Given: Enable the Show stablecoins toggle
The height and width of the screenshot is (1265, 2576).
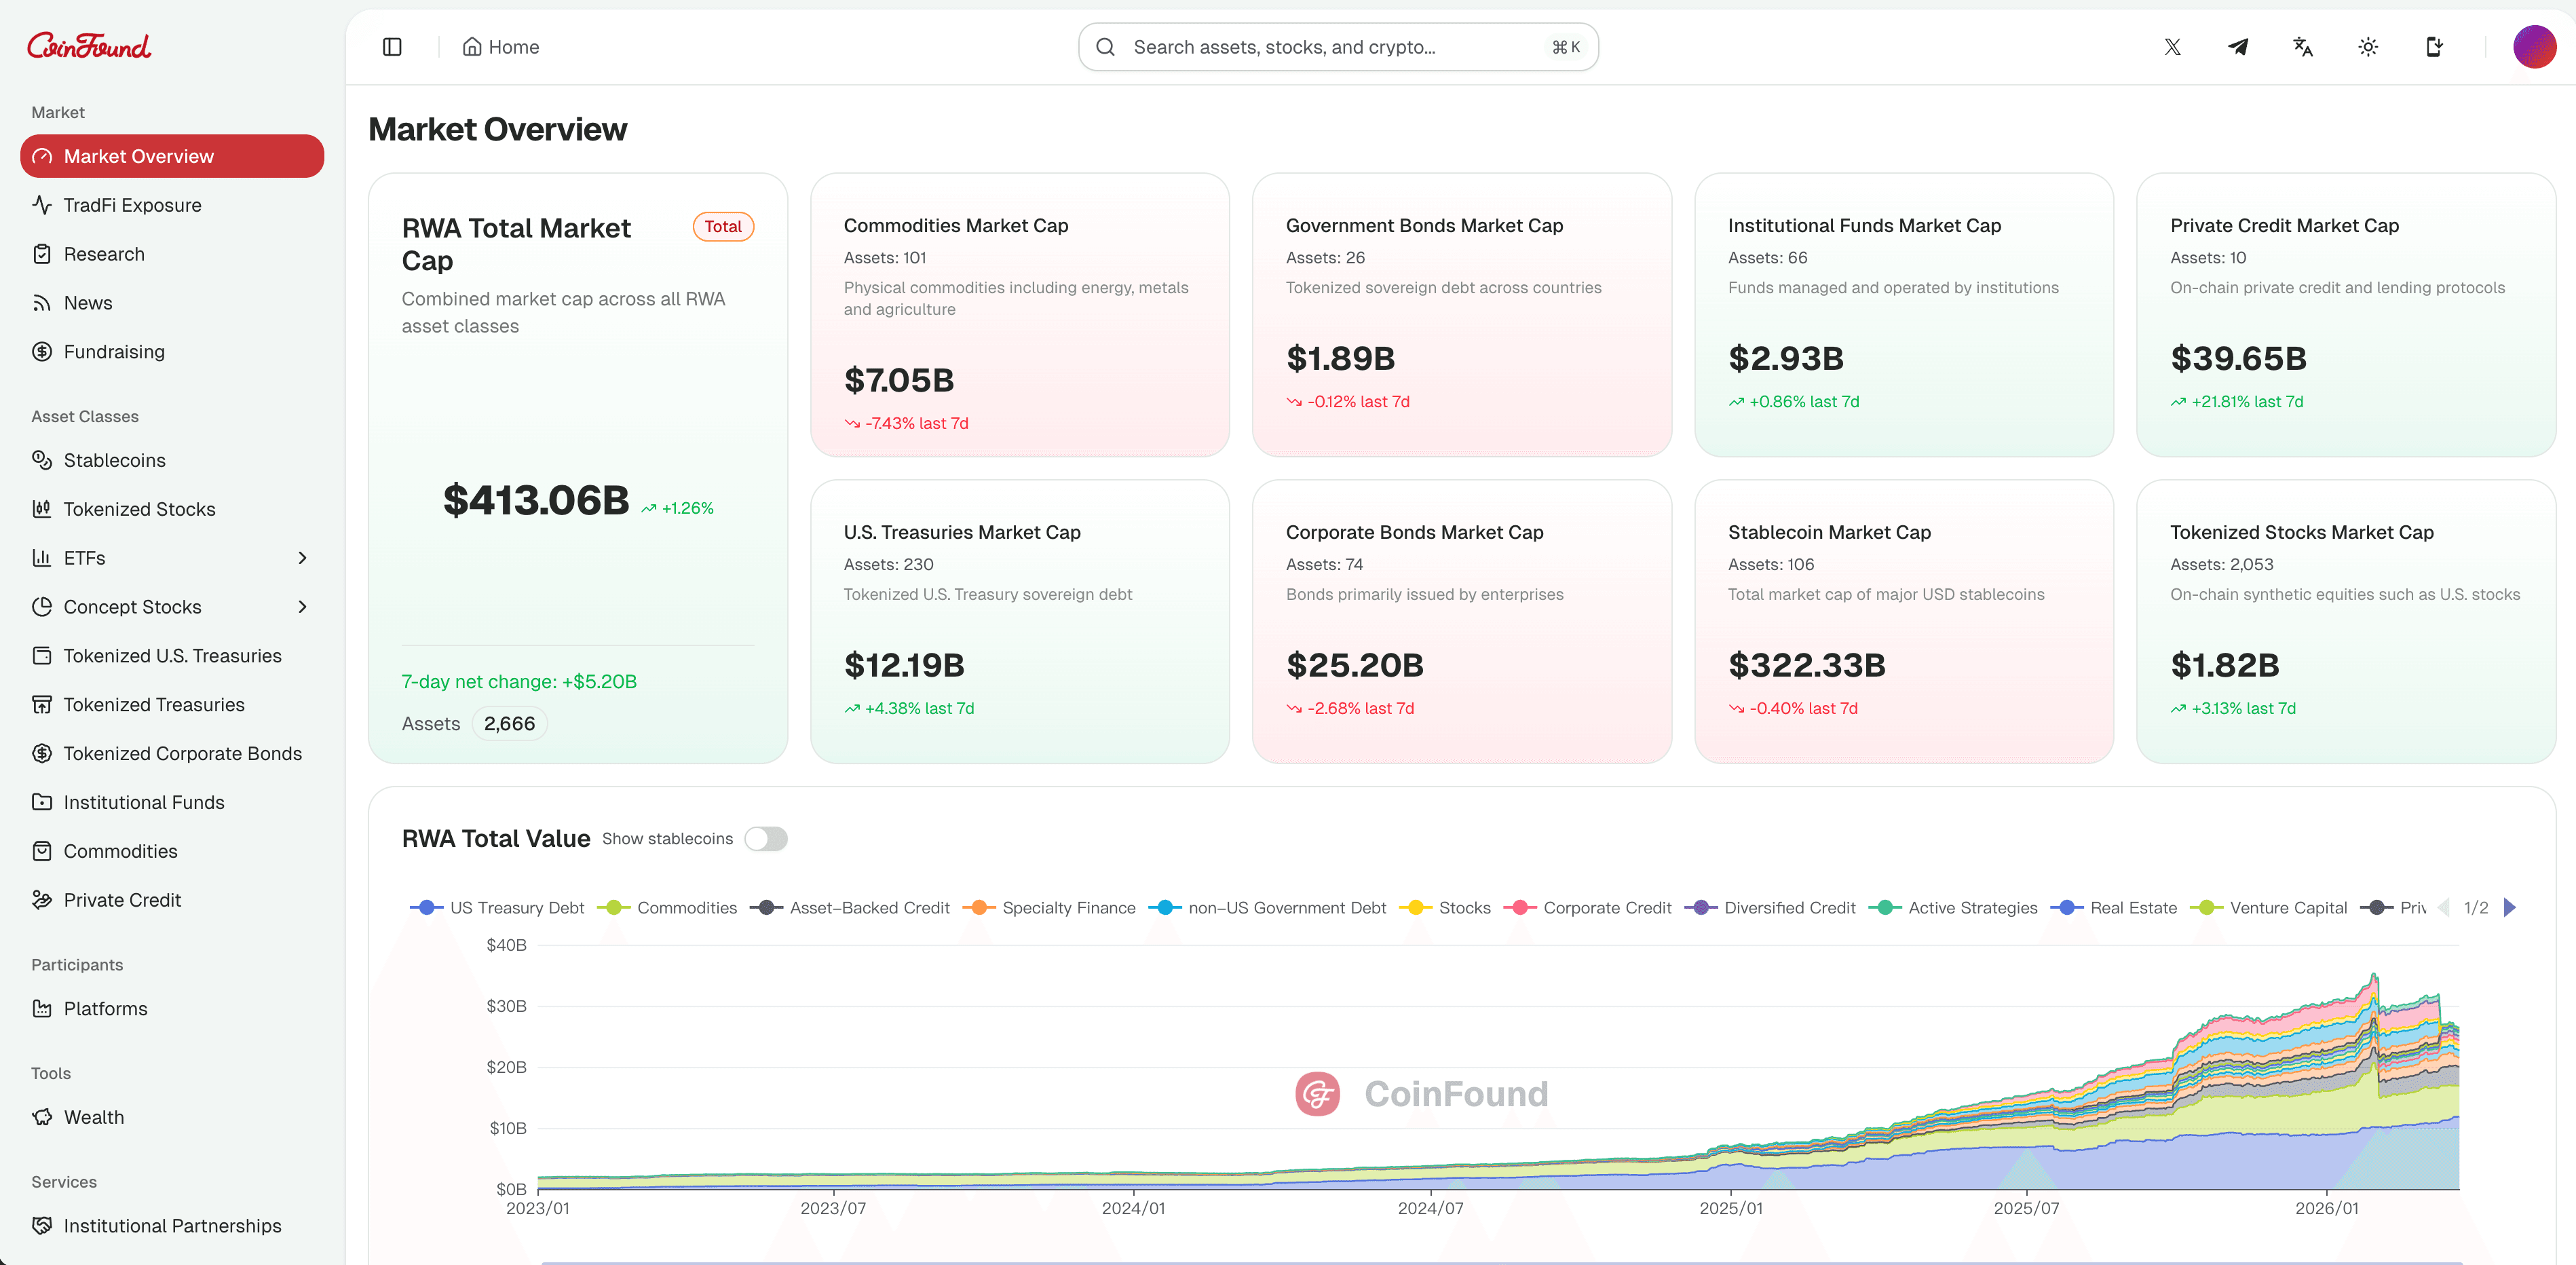Looking at the screenshot, I should tap(766, 839).
